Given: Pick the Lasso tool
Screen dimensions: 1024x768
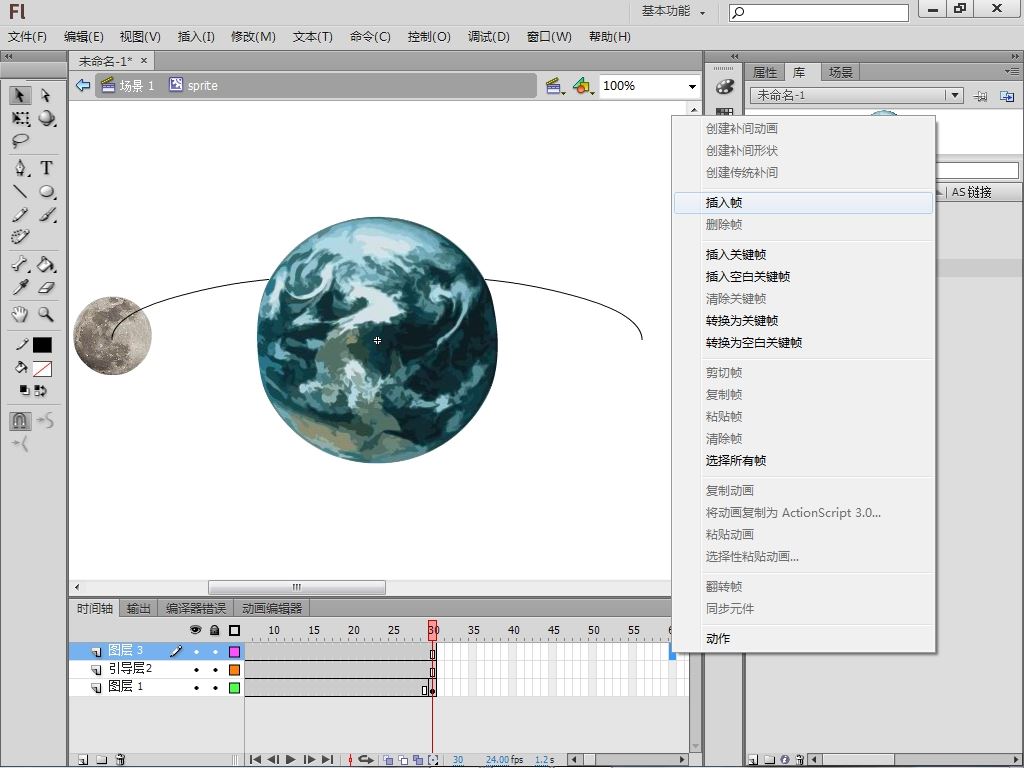Looking at the screenshot, I should (x=20, y=140).
